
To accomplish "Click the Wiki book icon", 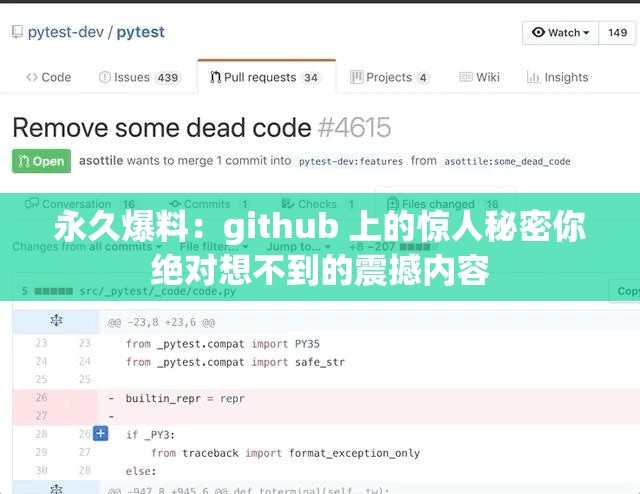I will (x=466, y=77).
